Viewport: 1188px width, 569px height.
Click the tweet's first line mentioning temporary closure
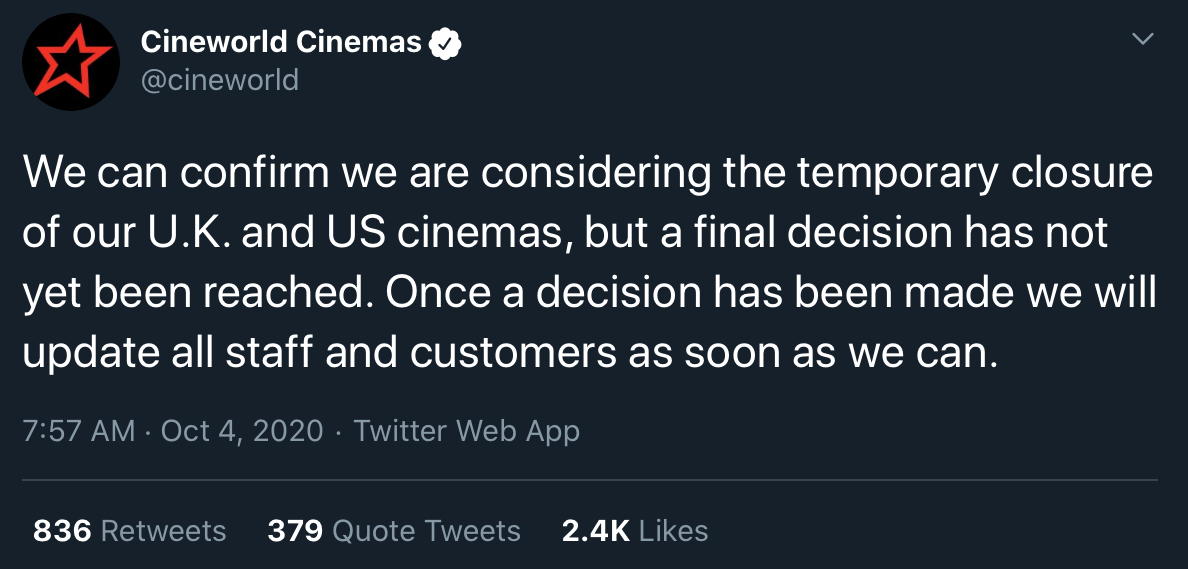(x=588, y=174)
